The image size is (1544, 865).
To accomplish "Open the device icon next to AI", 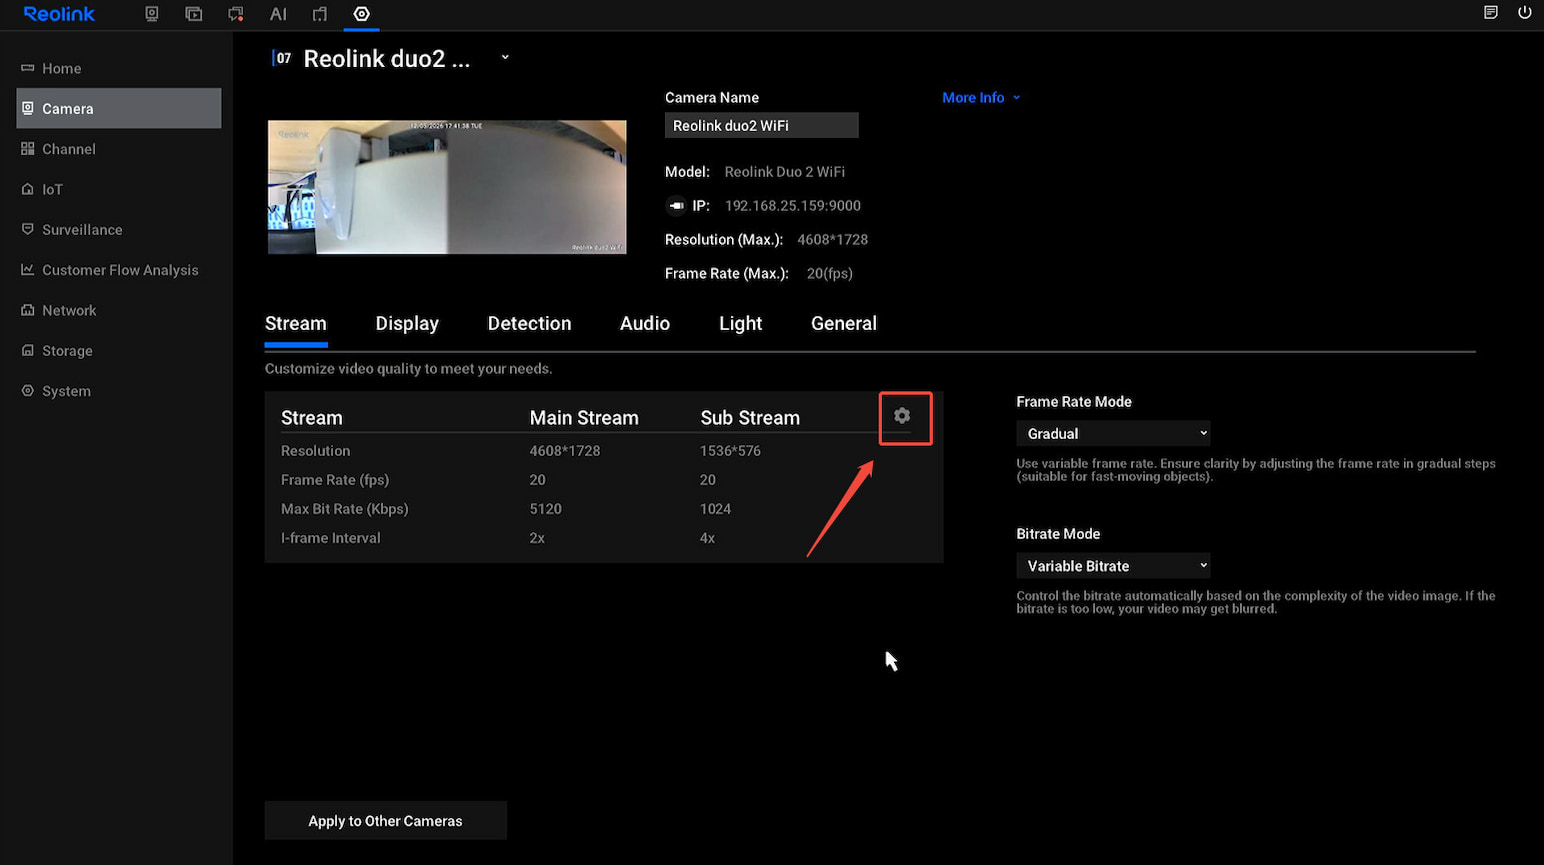I will tap(320, 14).
